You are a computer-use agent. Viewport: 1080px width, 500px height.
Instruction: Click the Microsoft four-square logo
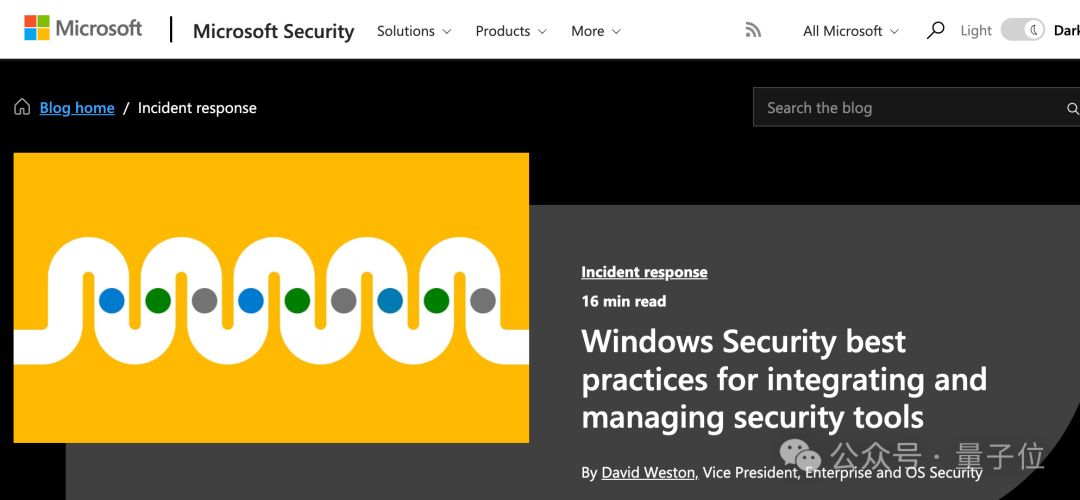coord(37,28)
